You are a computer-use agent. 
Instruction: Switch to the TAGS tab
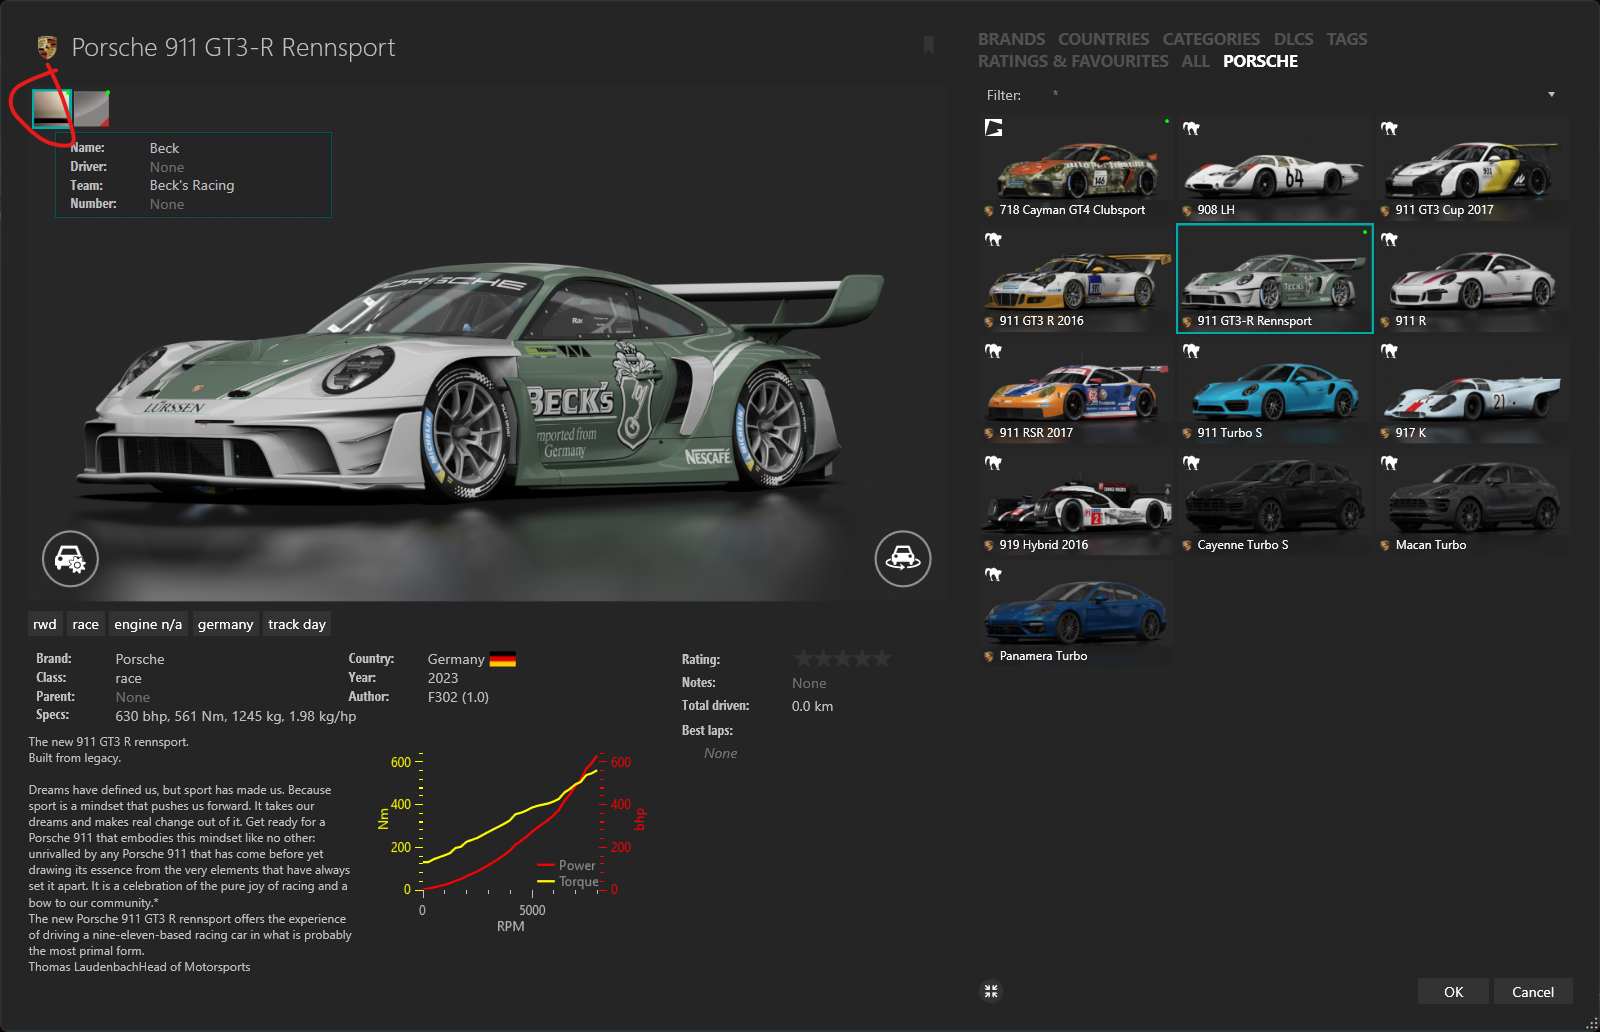pyautogui.click(x=1347, y=39)
